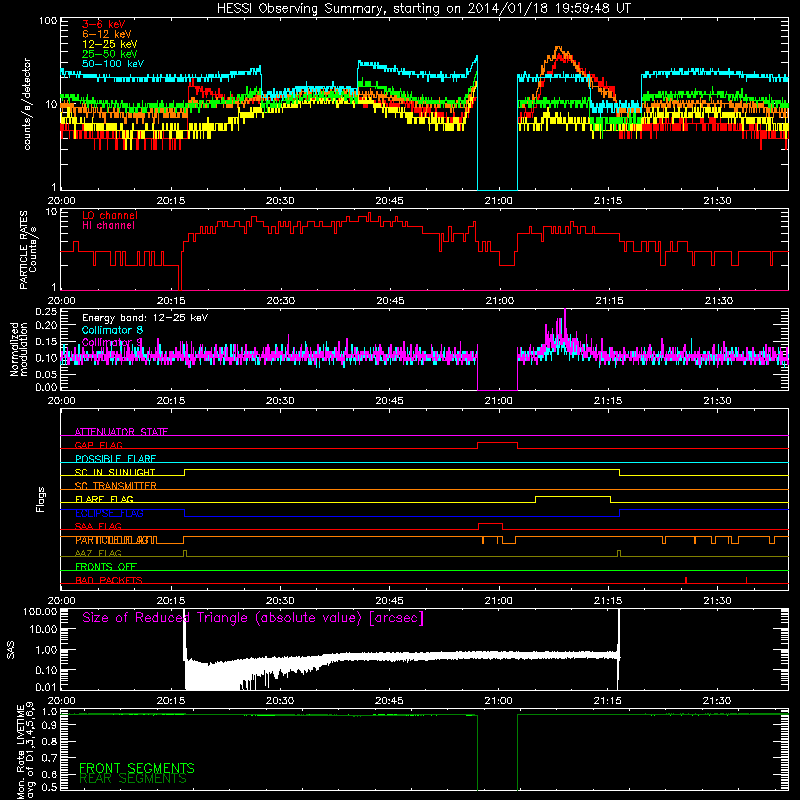800x800 pixels.
Task: Click the raised SAA FLAG step segment
Action: [x=491, y=523]
